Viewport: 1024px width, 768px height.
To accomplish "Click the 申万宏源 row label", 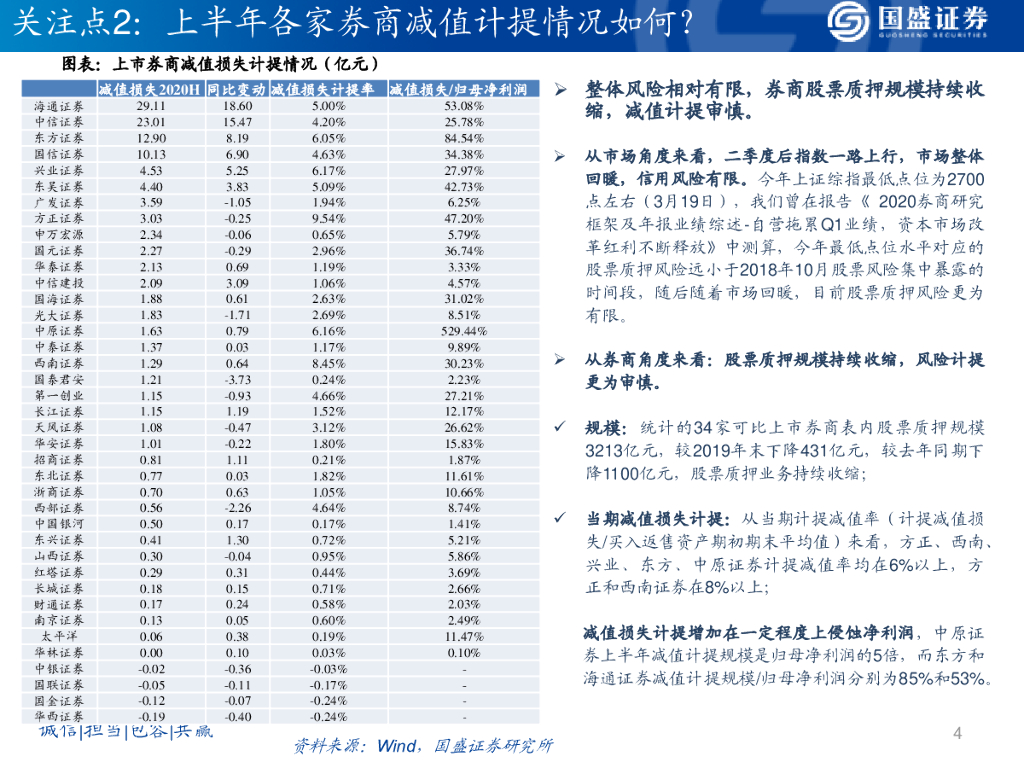I will point(59,234).
